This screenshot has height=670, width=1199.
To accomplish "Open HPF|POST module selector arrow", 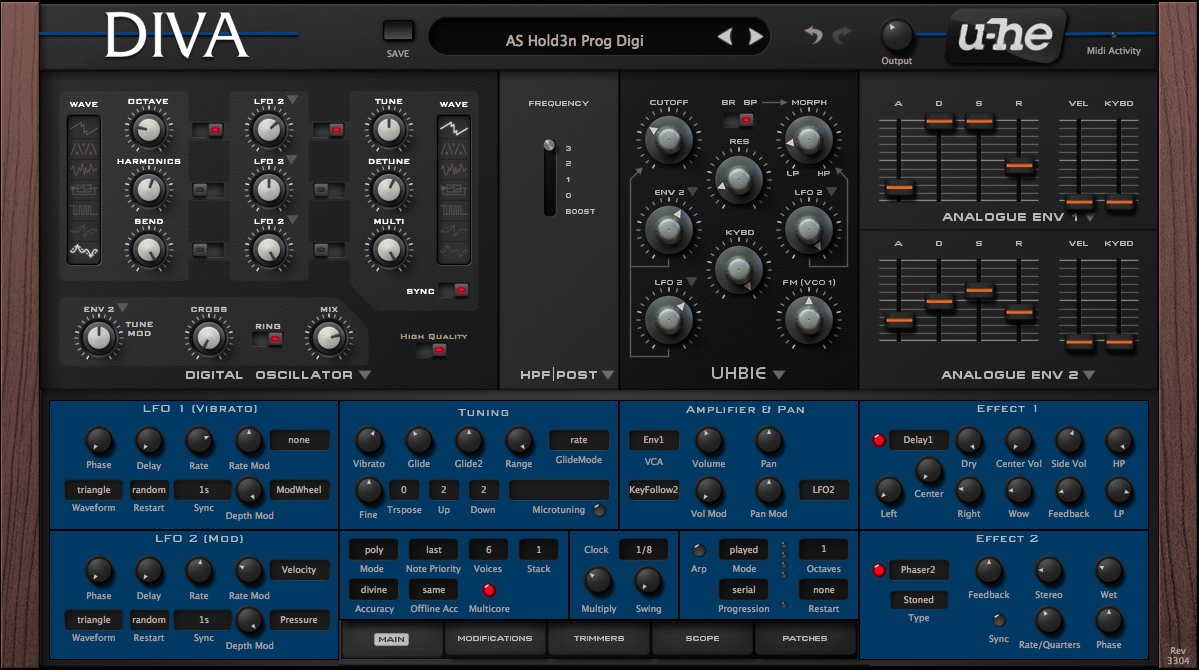I will pos(608,375).
